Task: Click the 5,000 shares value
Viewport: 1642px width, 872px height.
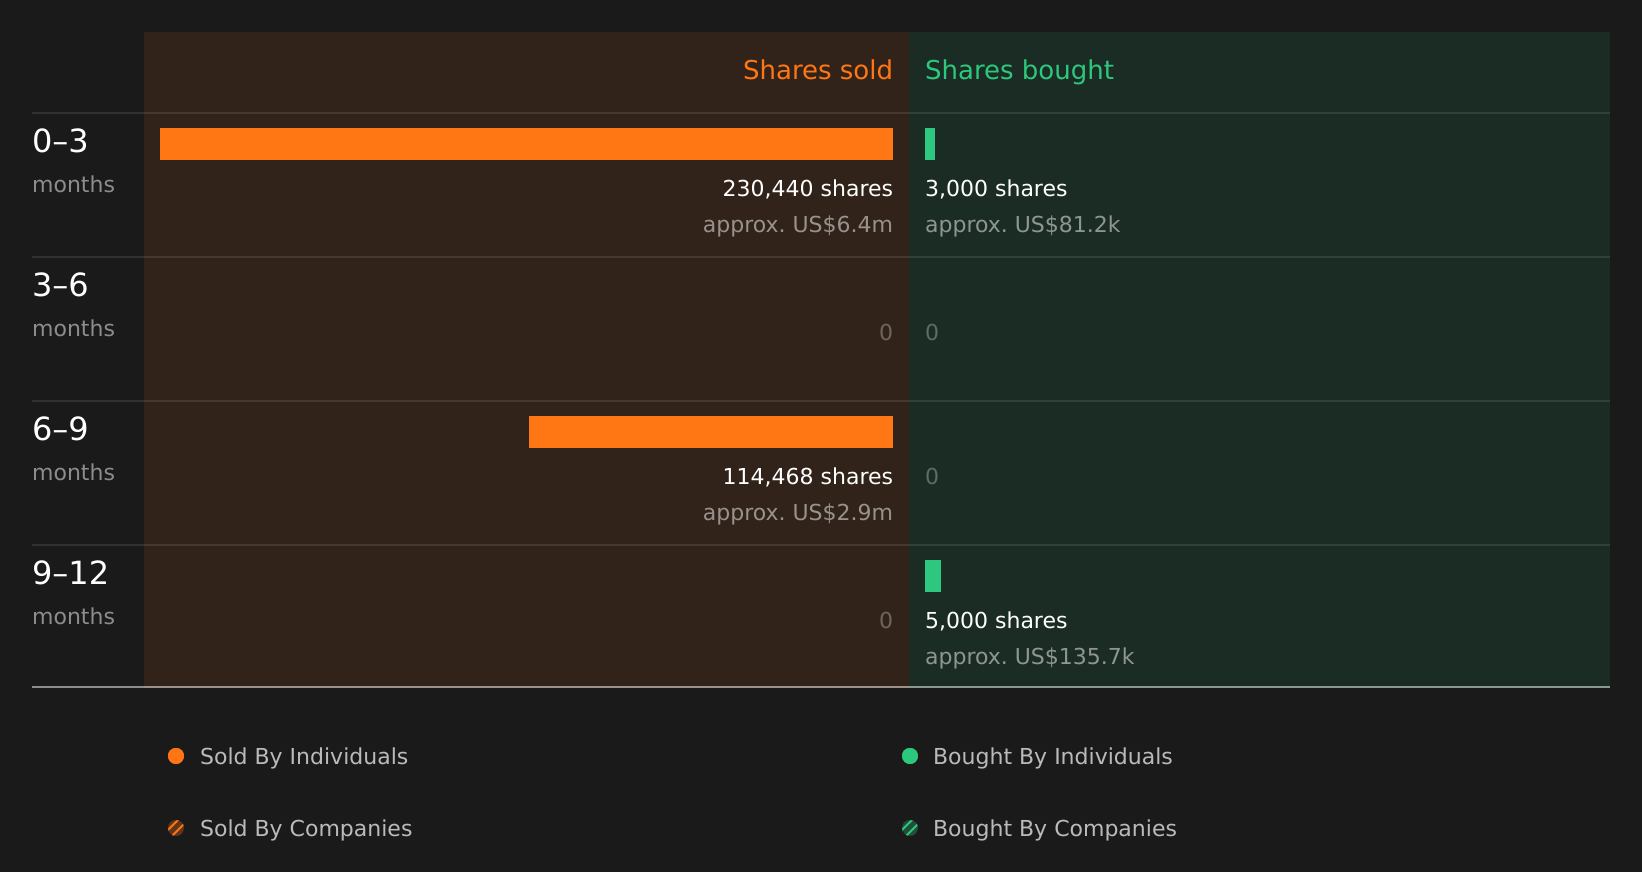Action: tap(996, 620)
